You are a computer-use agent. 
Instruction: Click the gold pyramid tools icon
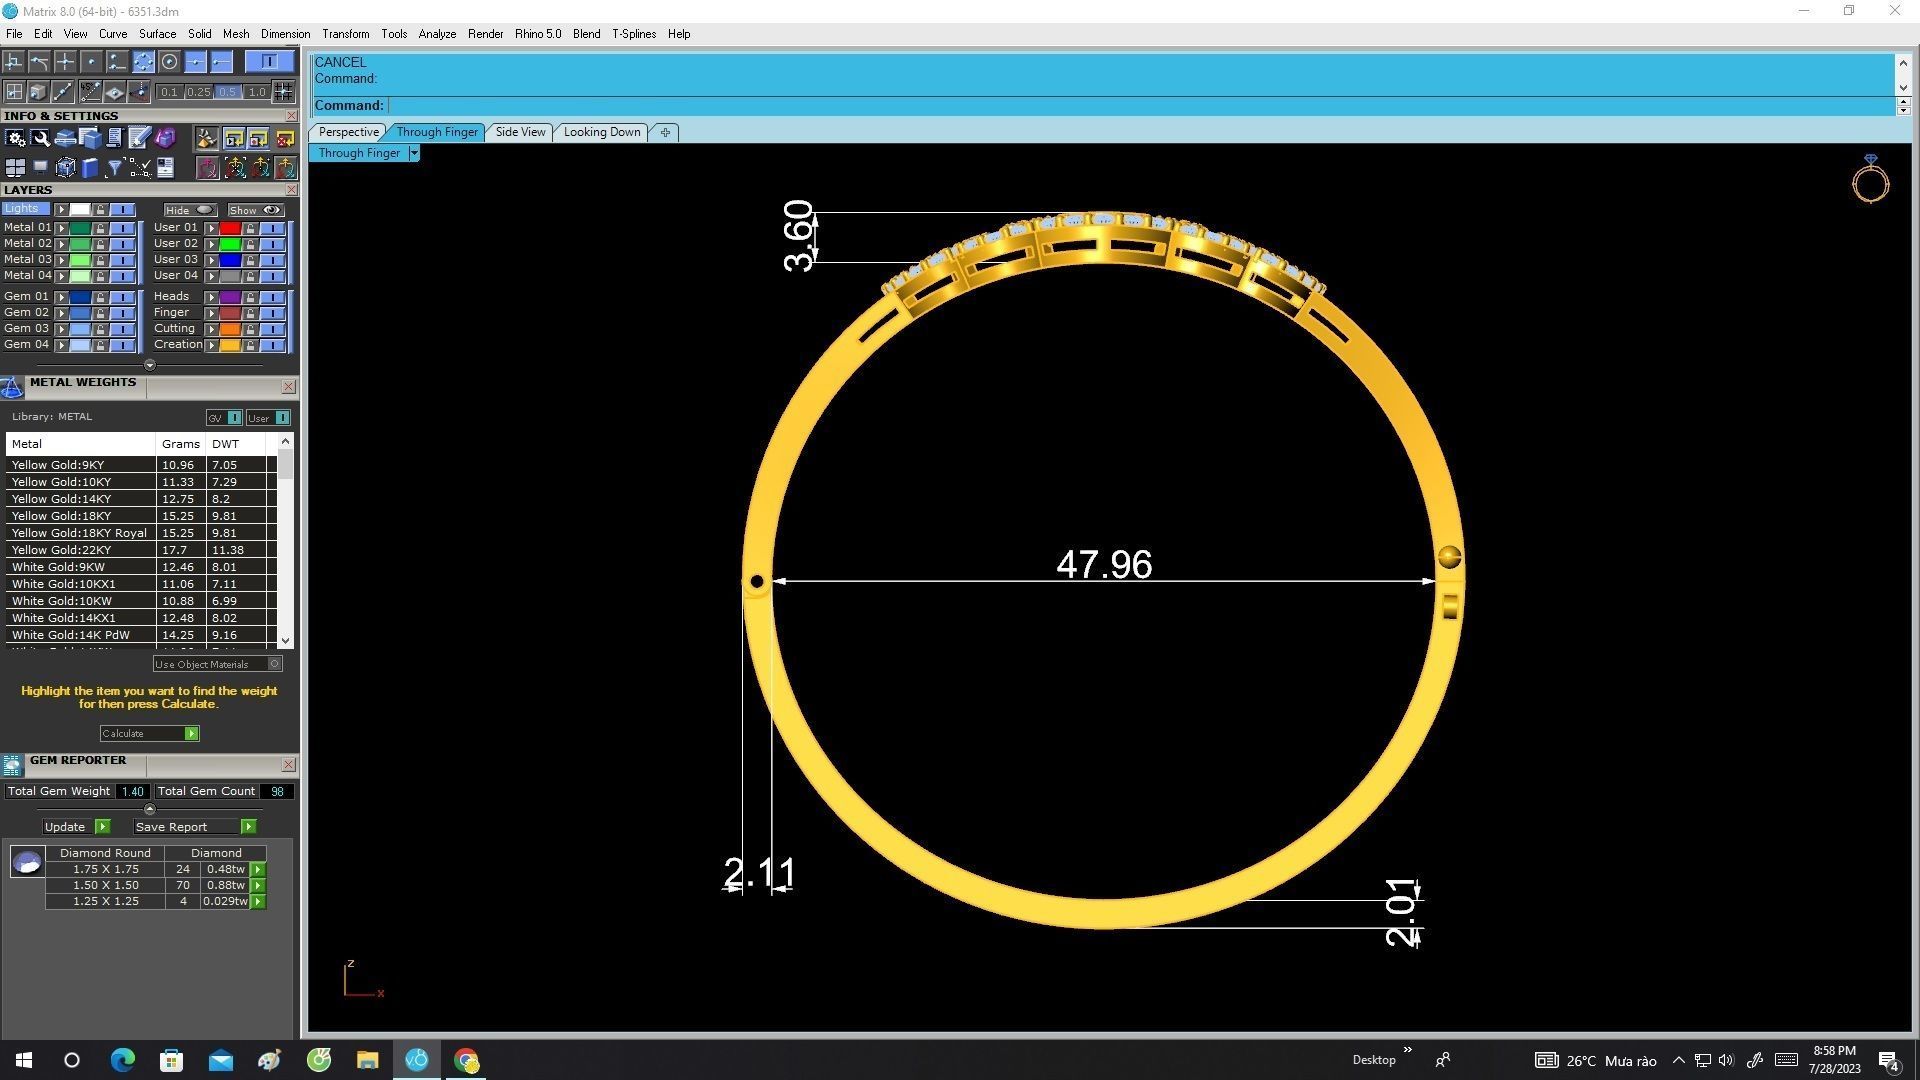[x=207, y=138]
